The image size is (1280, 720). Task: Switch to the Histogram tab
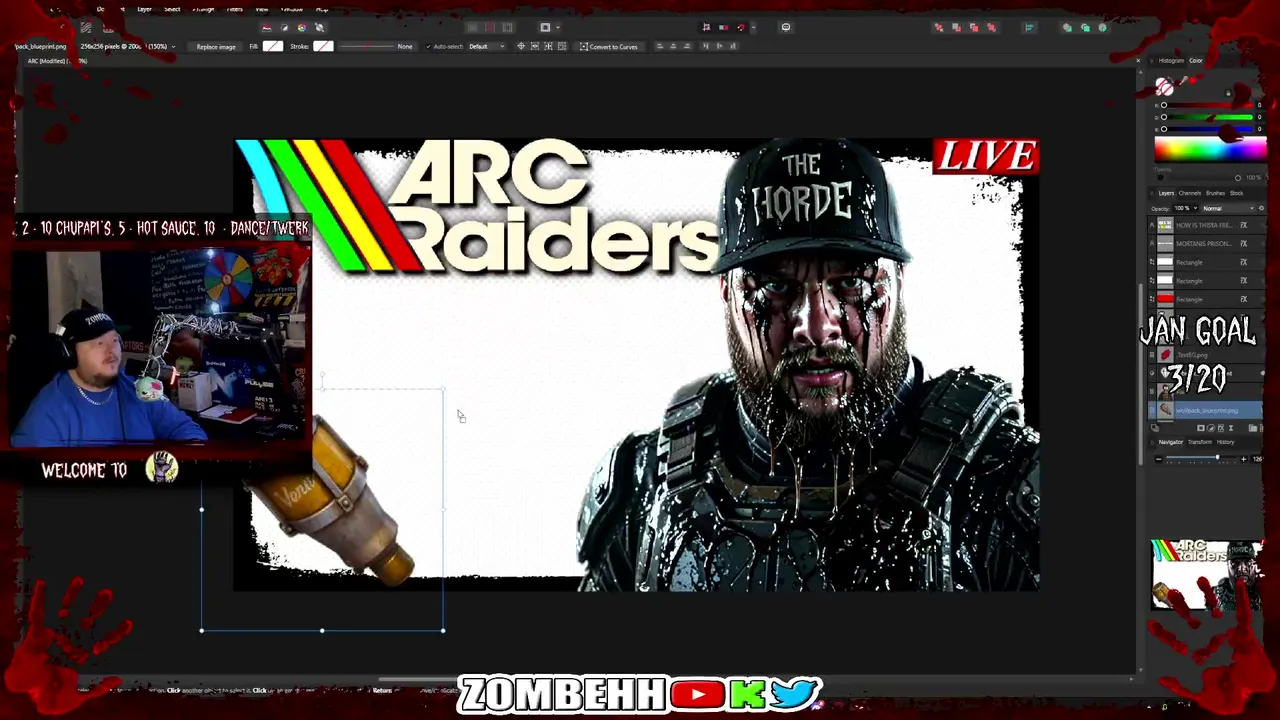[x=1171, y=61]
